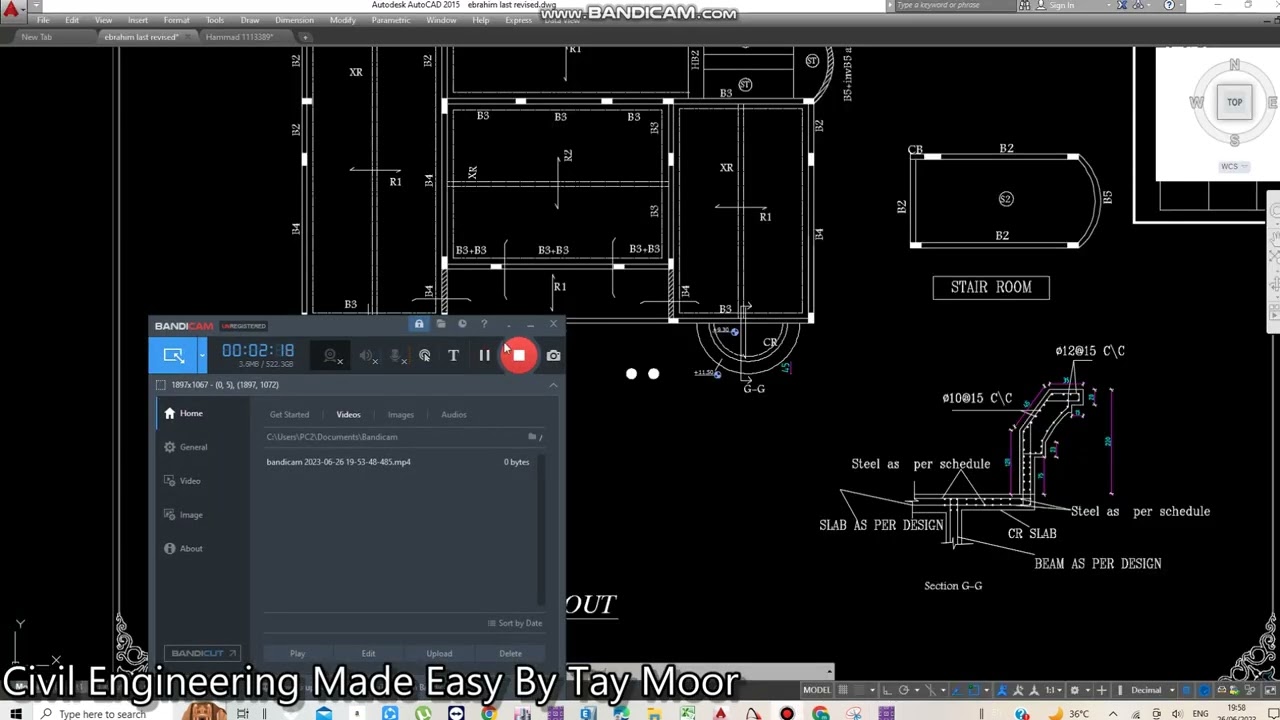This screenshot has height=720, width=1280.
Task: Open WCS dropdown below ViewCube
Action: (1234, 167)
